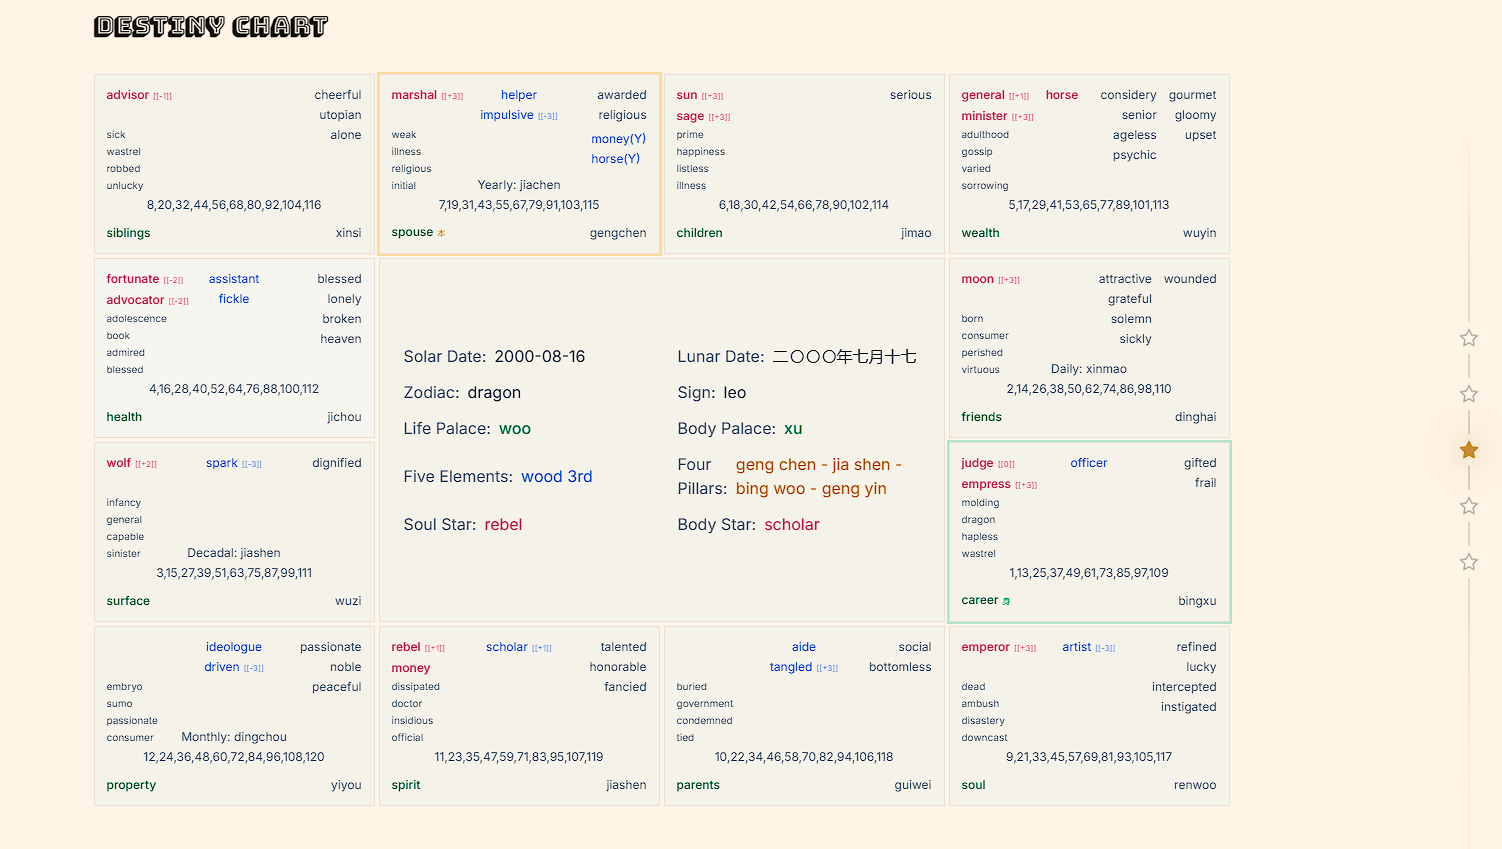Click the horse(Y) entry

coord(615,159)
